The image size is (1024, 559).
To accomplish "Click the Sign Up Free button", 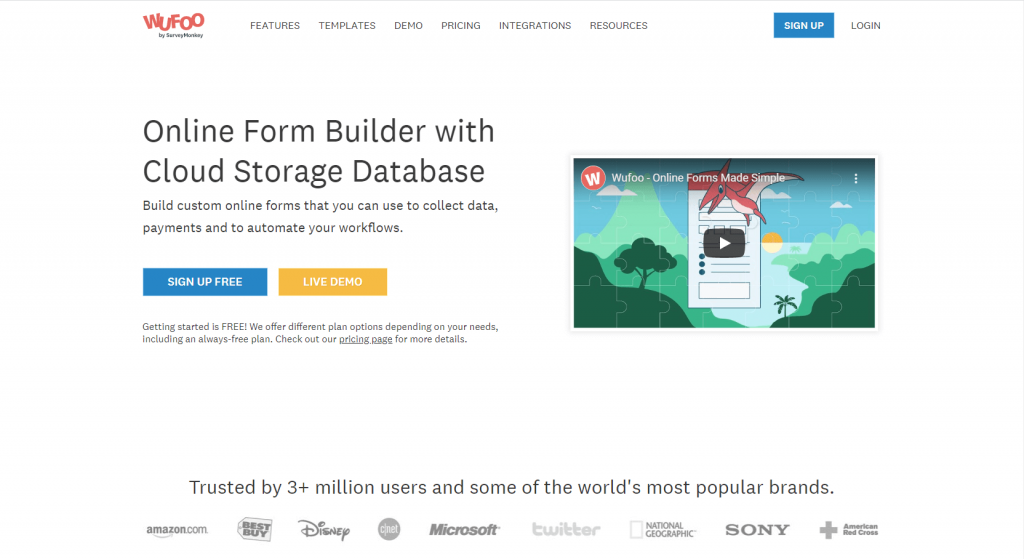I will pos(205,282).
